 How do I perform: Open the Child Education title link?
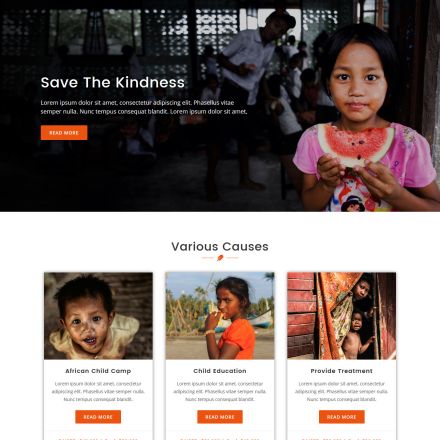point(220,371)
